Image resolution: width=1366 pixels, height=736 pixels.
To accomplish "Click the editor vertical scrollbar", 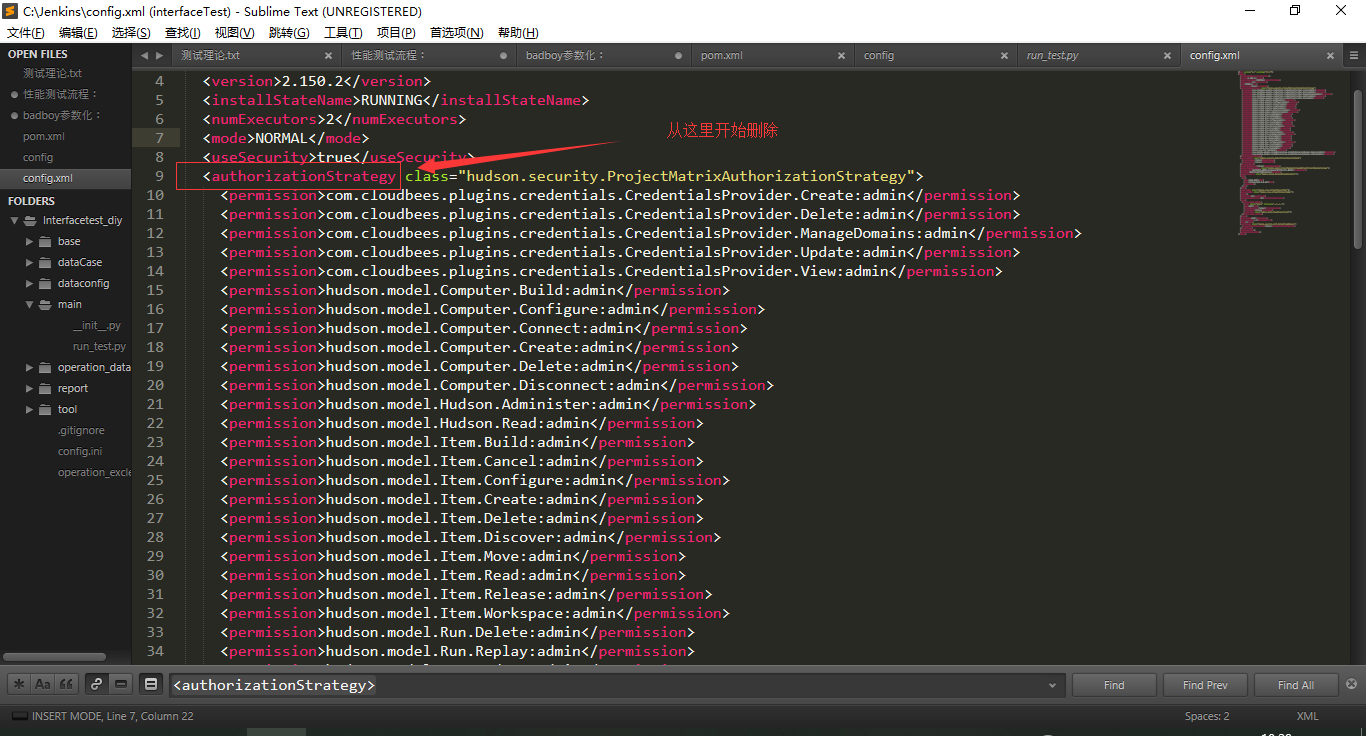I will (1357, 170).
